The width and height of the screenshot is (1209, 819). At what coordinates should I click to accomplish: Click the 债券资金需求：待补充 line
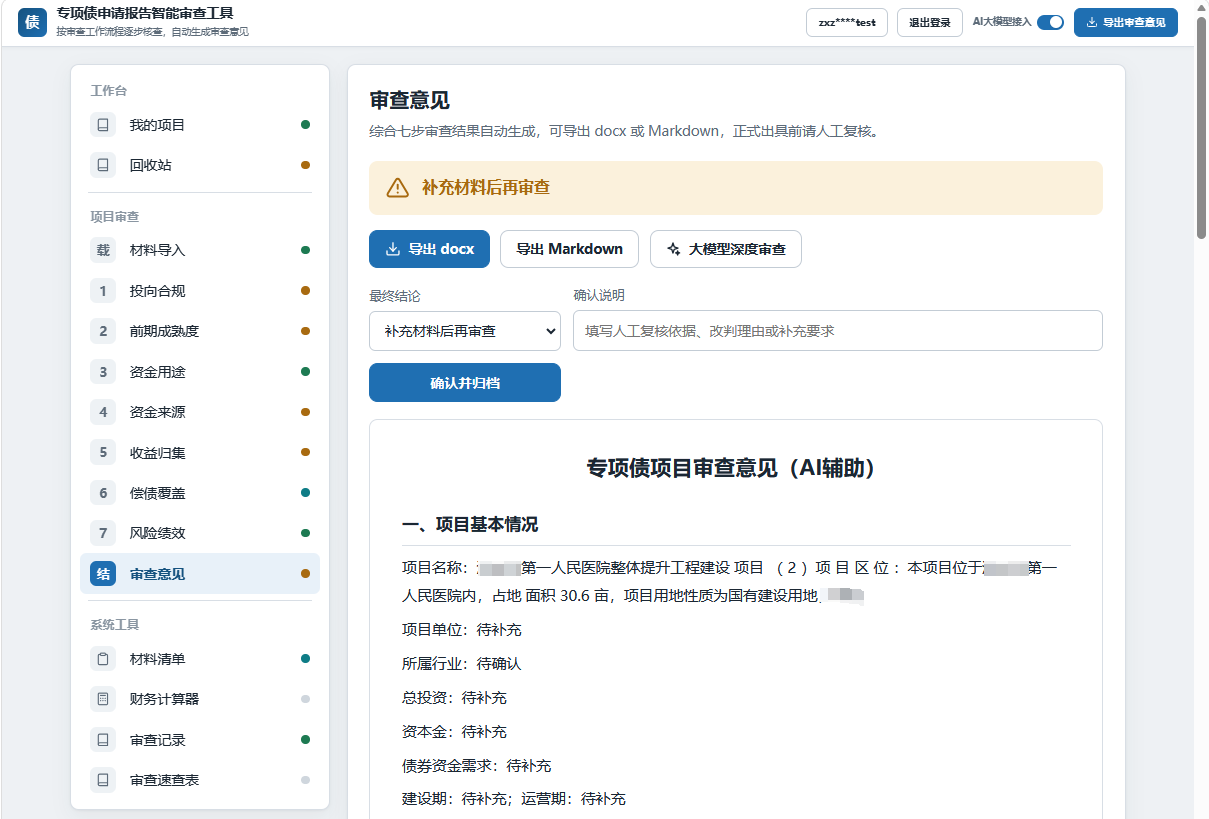[x=477, y=766]
